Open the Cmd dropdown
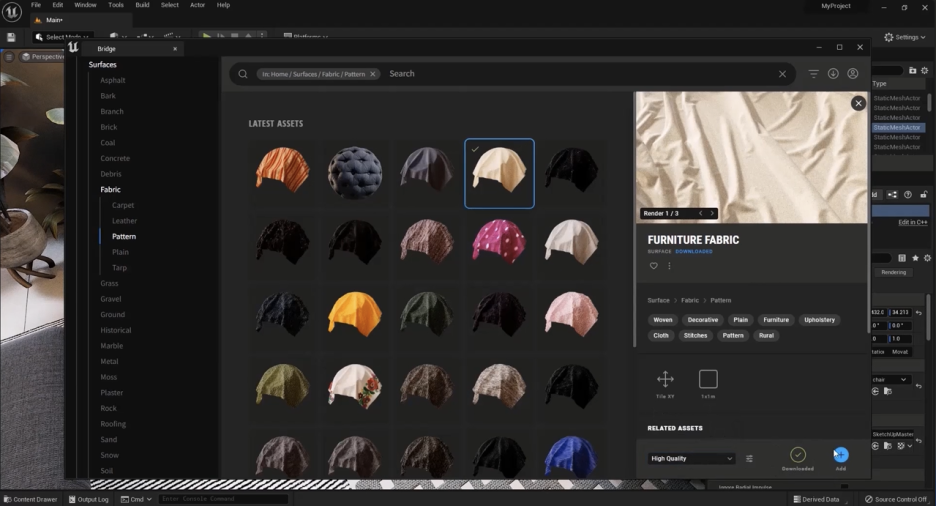Image resolution: width=936 pixels, height=506 pixels. (136, 499)
